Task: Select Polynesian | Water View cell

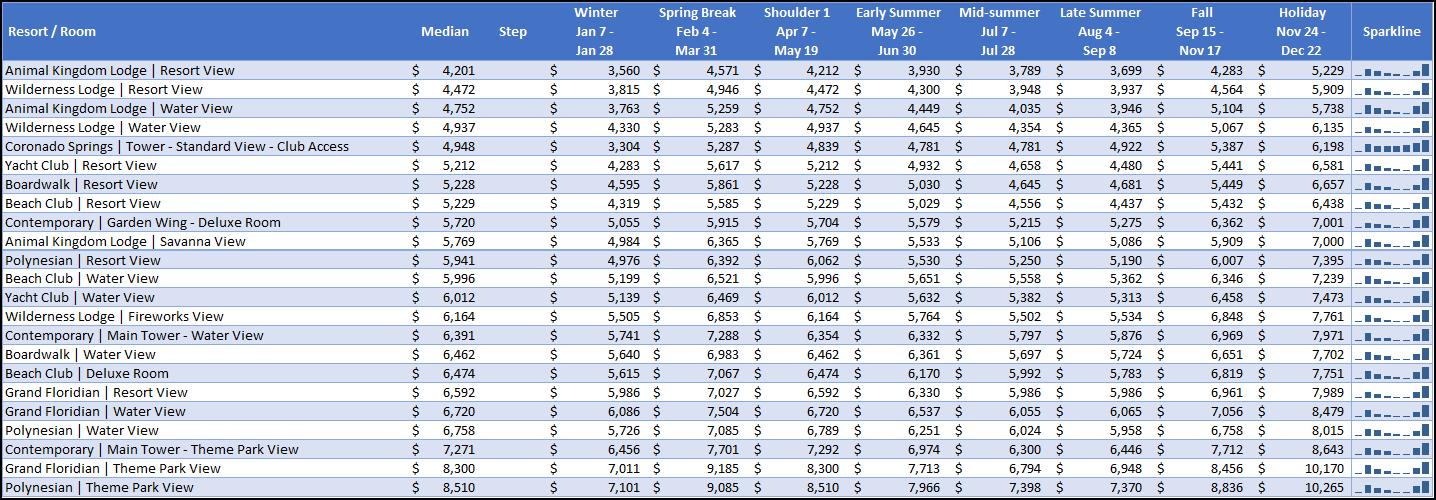Action: [x=82, y=430]
